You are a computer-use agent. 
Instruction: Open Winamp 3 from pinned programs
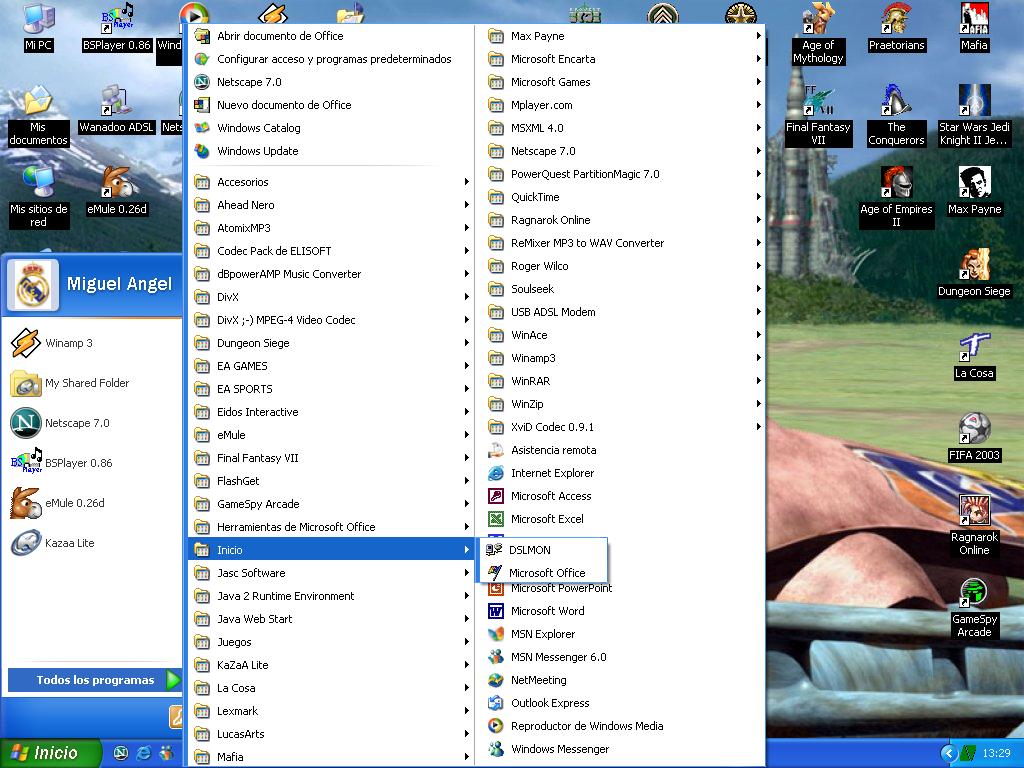[x=68, y=343]
